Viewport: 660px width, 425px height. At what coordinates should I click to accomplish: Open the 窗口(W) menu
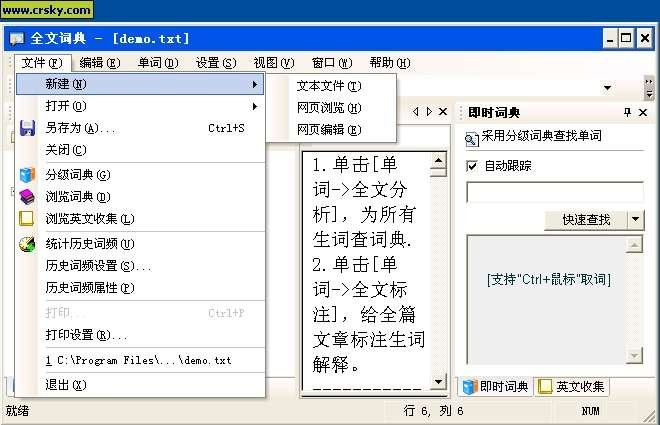332,63
